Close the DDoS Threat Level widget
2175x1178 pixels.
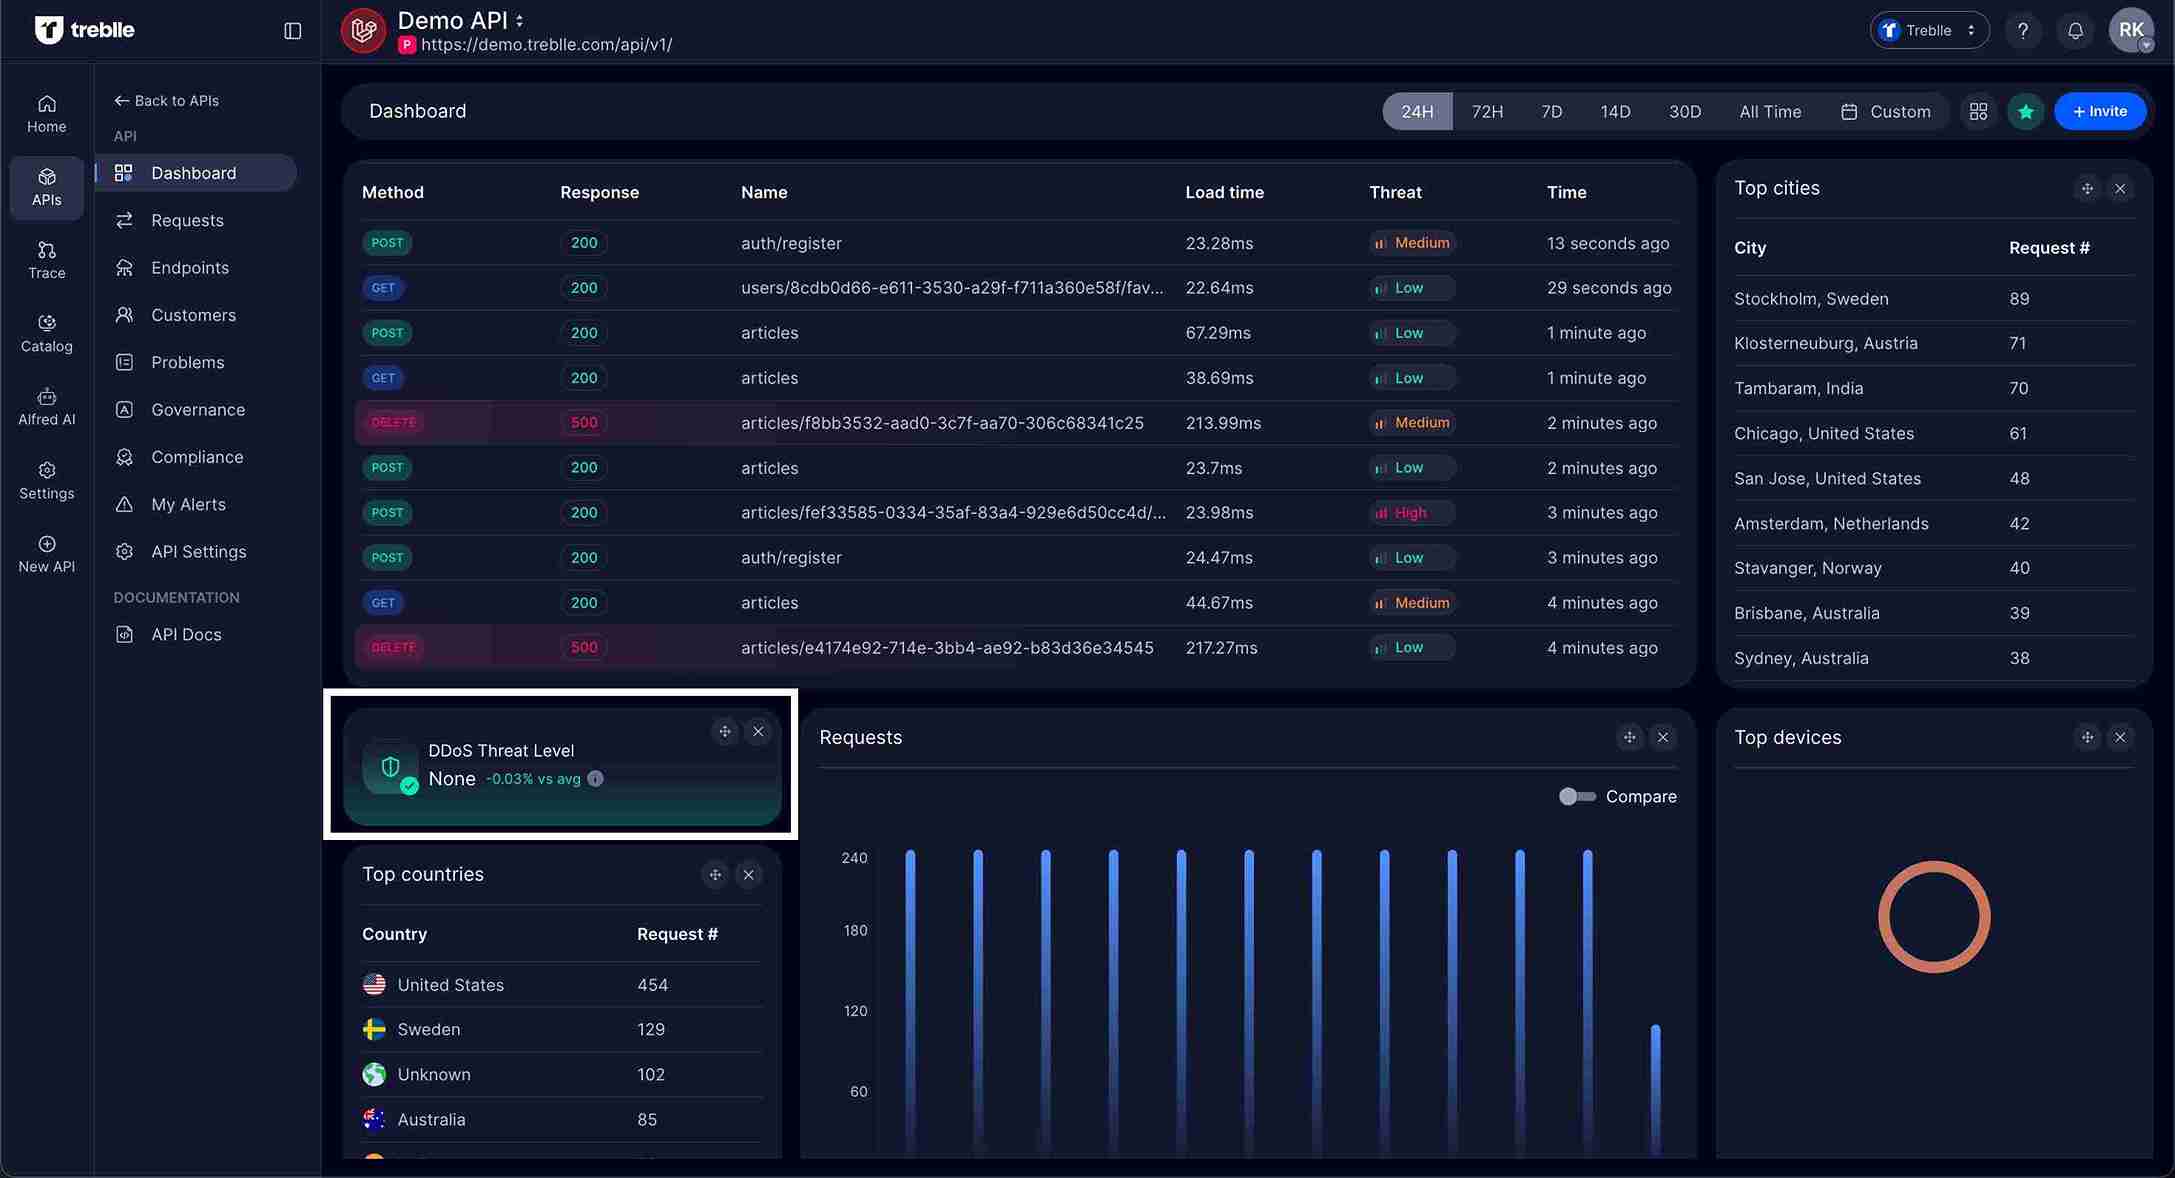(758, 731)
